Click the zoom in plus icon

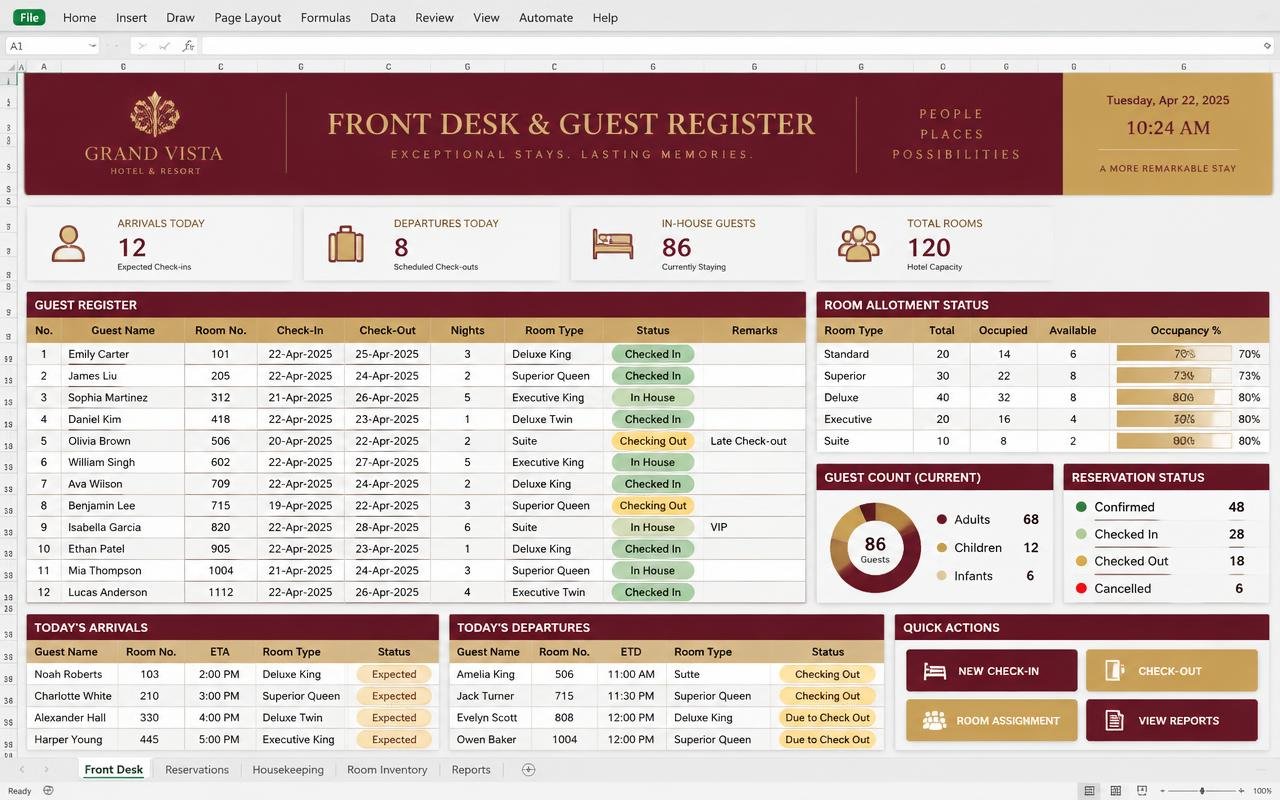(1240, 791)
